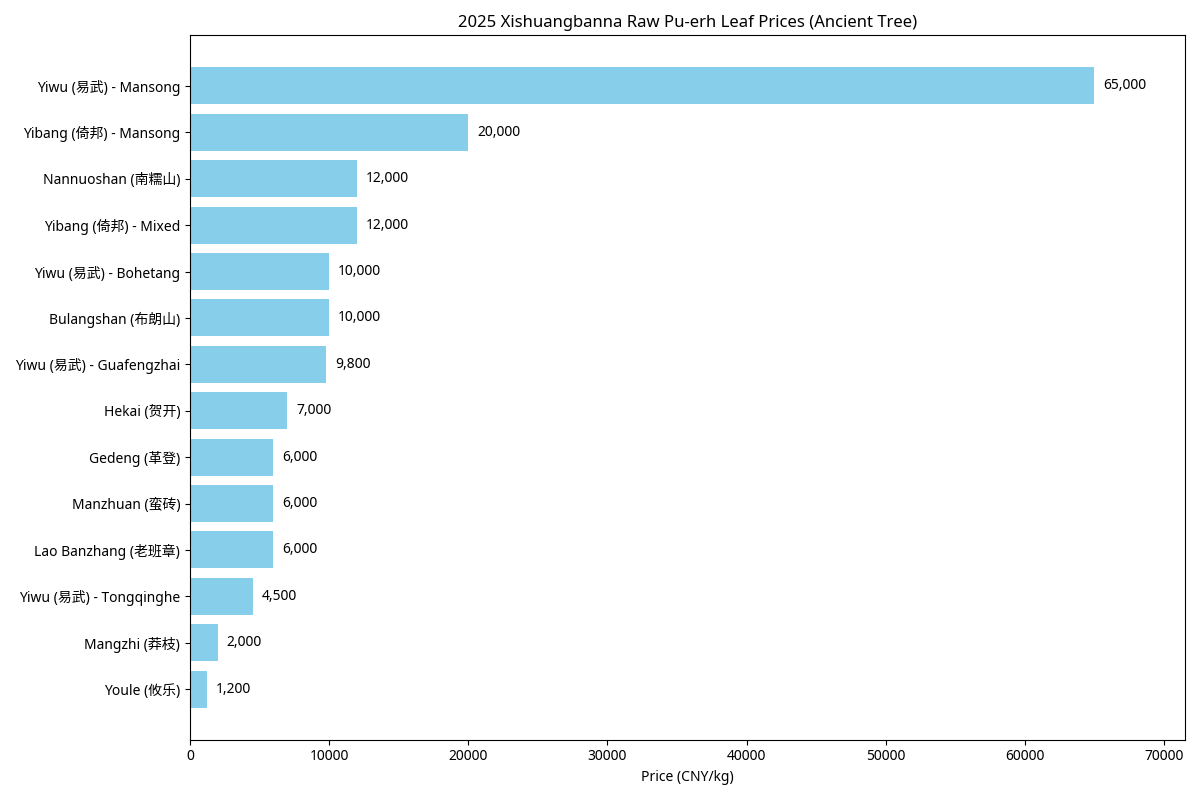Click the Lao Banzhang bar

pos(231,549)
